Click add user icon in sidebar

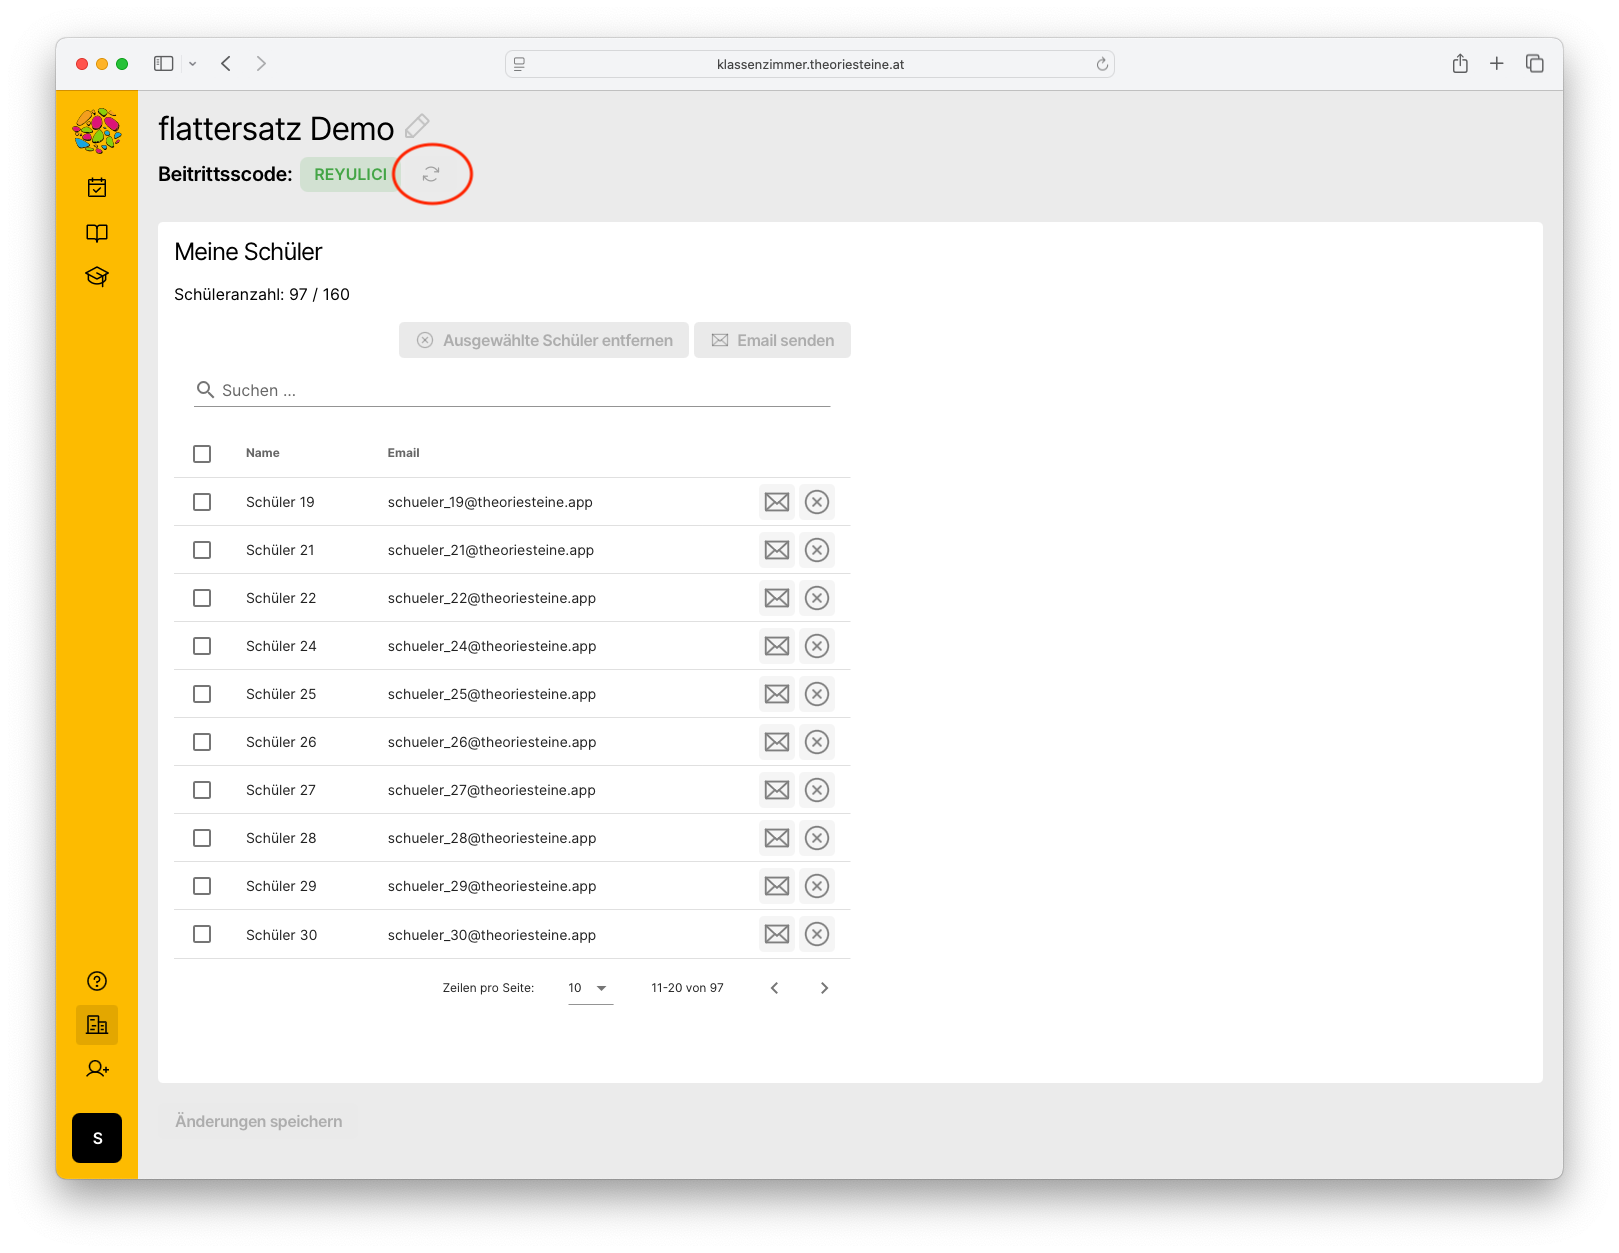pyautogui.click(x=97, y=1069)
